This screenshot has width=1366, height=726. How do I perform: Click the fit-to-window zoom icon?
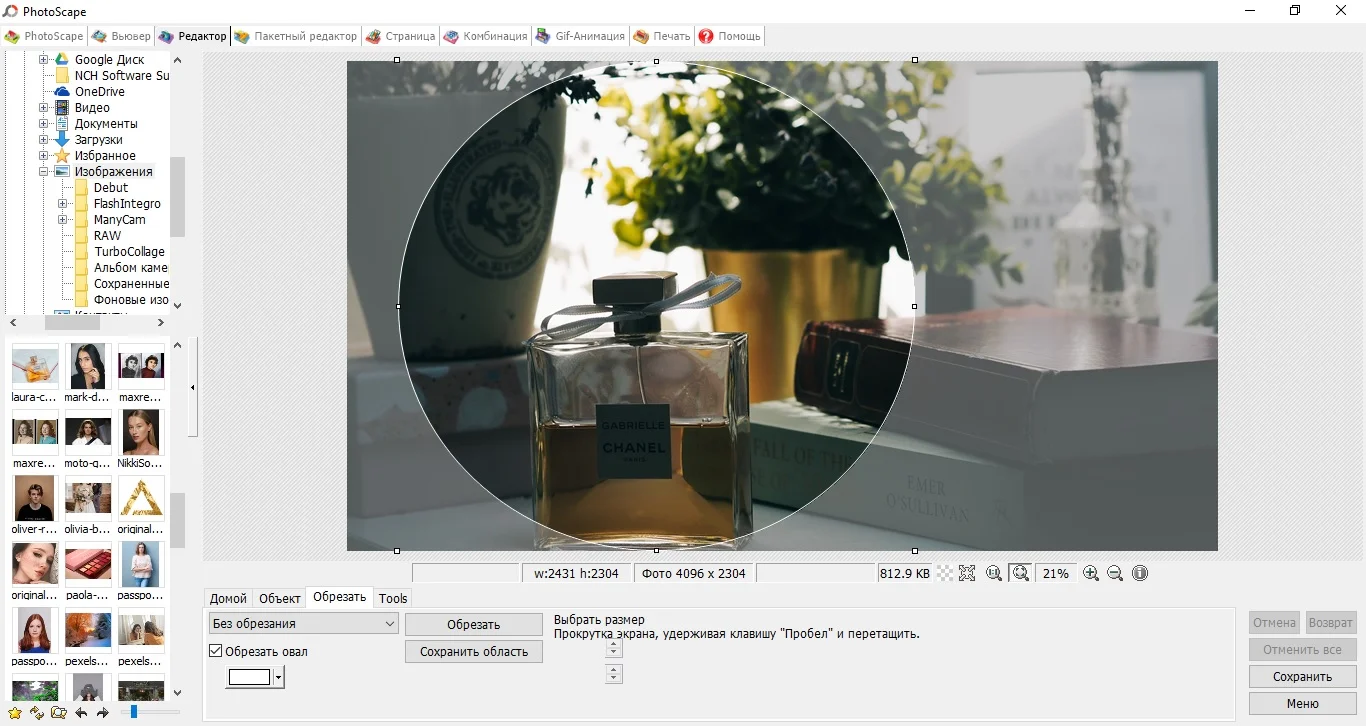coord(1021,573)
